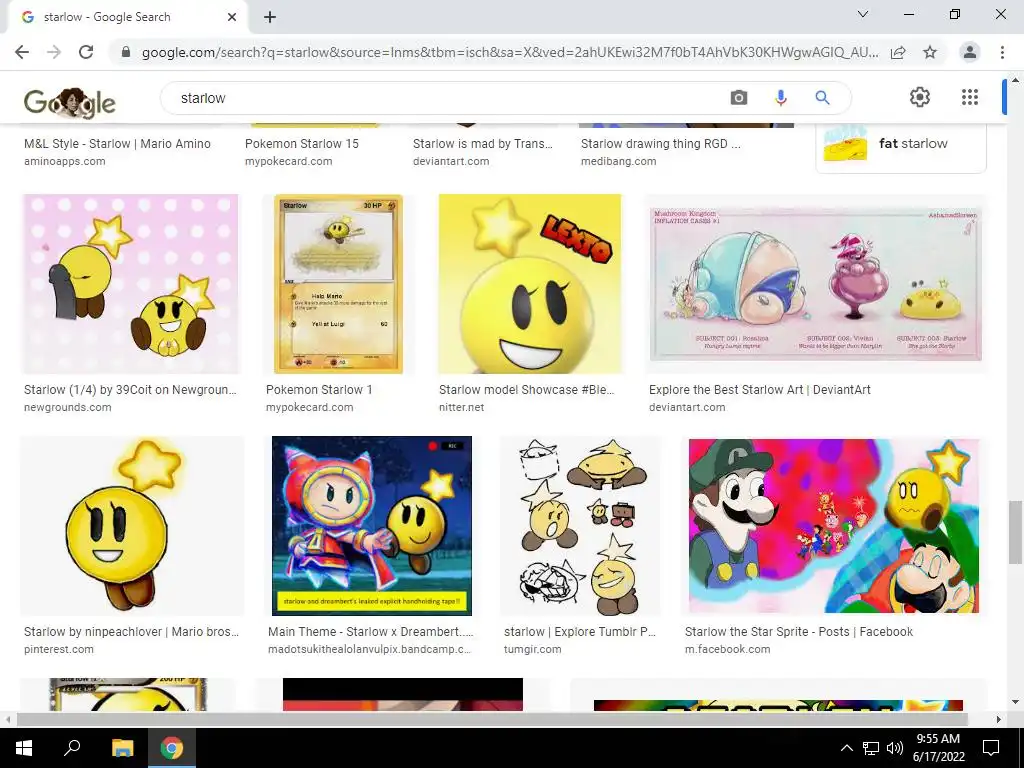
Task: Start voice search with microphone icon
Action: tap(780, 98)
